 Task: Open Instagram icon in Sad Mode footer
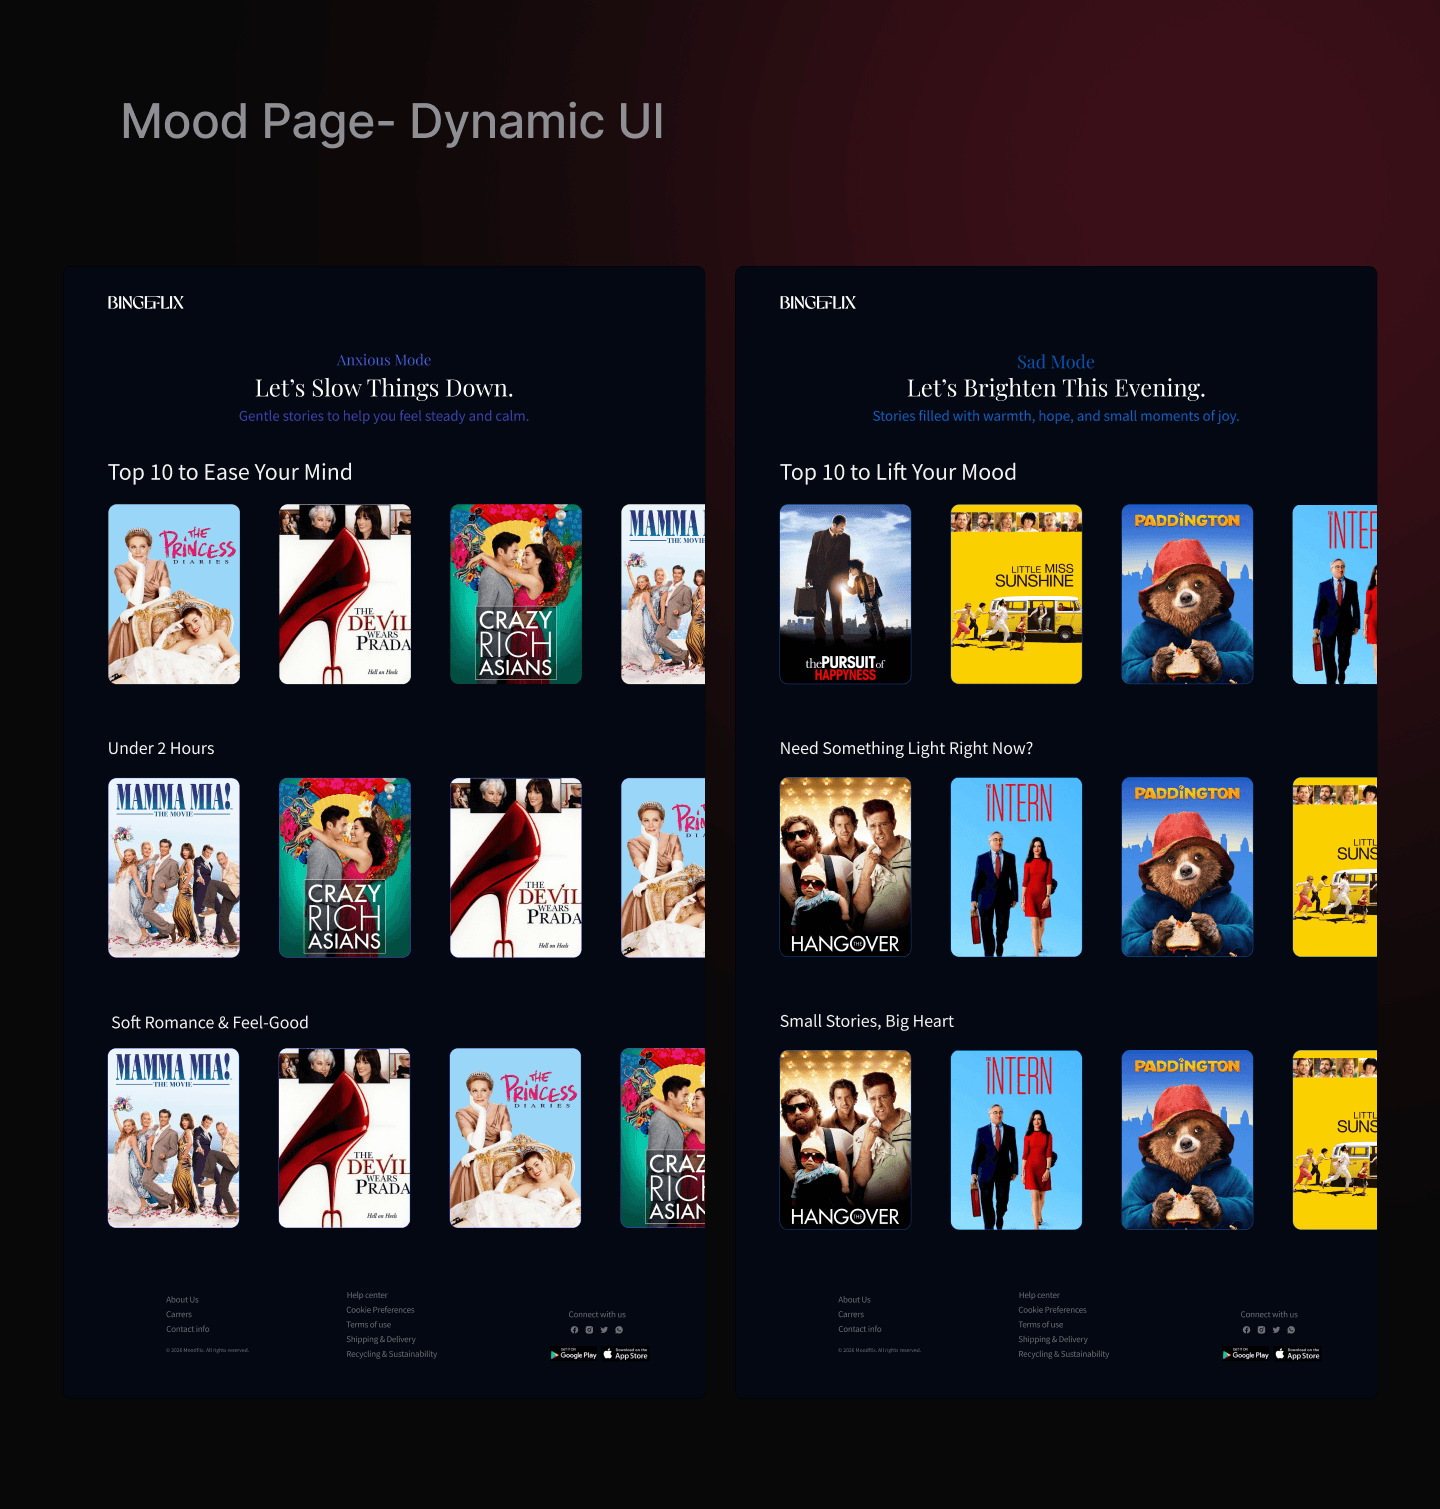click(1261, 1330)
